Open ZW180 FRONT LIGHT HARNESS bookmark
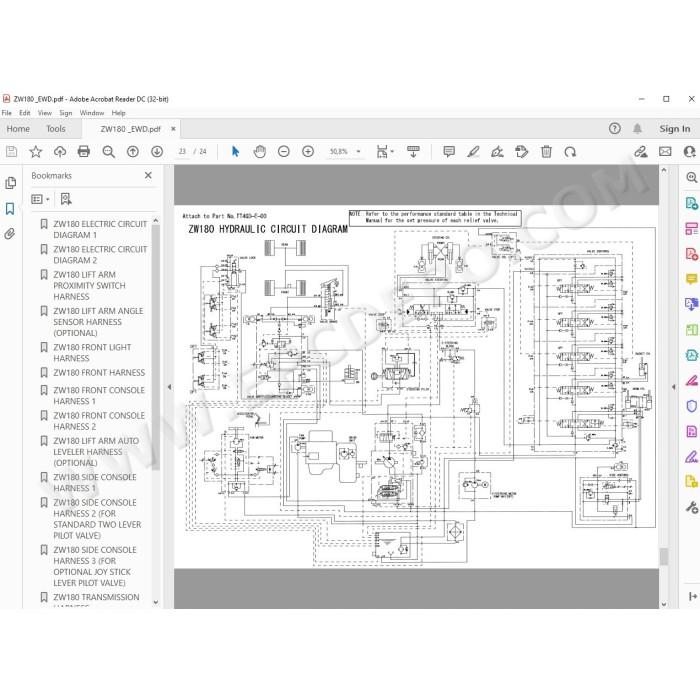The height and width of the screenshot is (700, 700). pyautogui.click(x=92, y=353)
